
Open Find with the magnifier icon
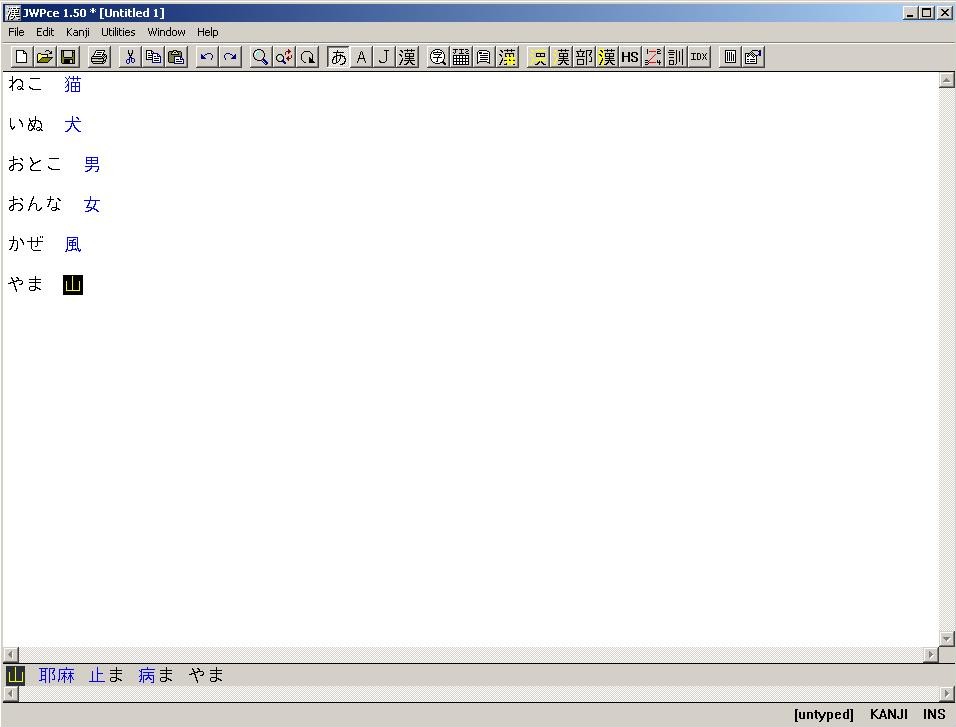click(x=261, y=57)
